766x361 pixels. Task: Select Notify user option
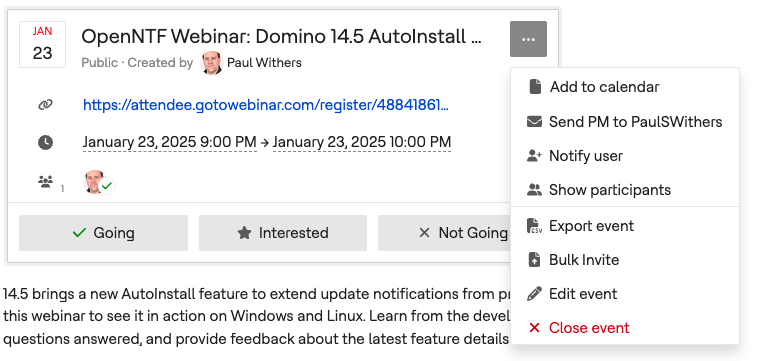625,156
